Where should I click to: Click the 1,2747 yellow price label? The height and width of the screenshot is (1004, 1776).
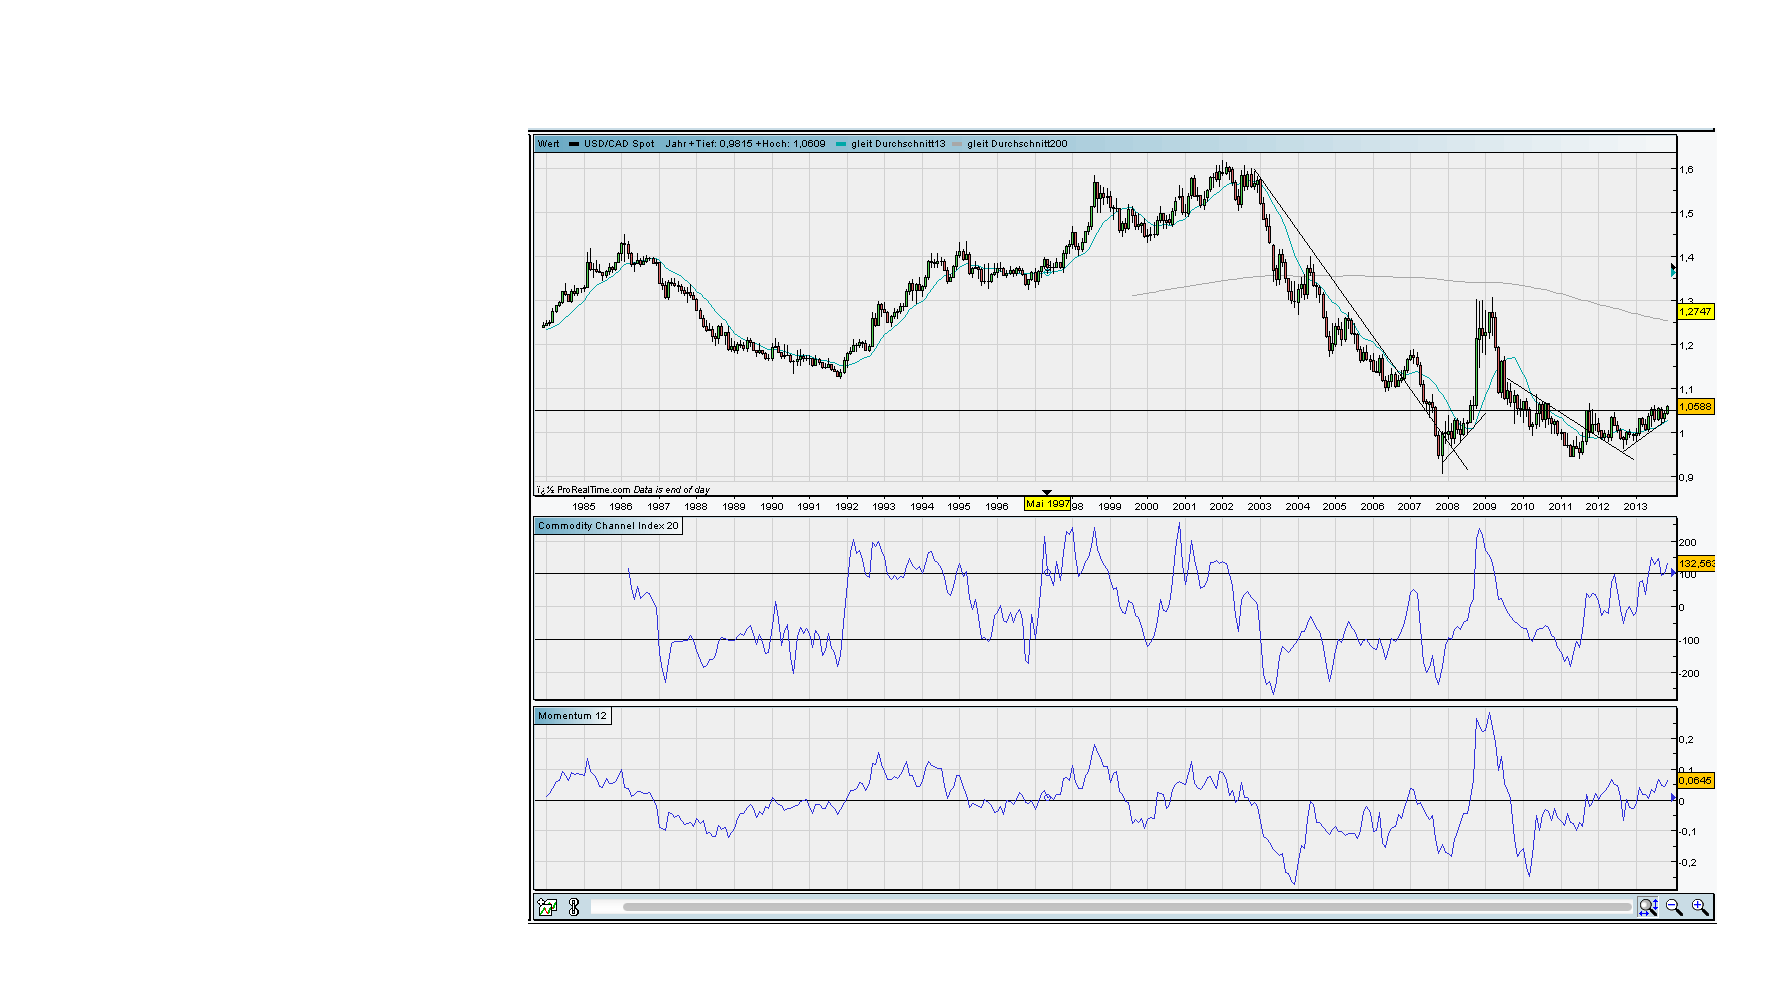(1695, 312)
